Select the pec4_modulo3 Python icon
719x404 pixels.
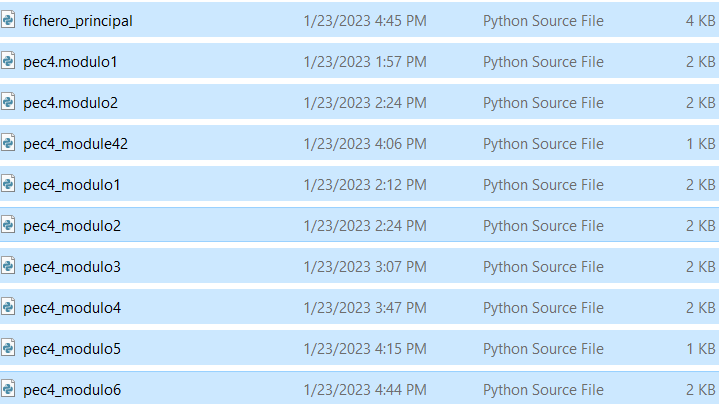coord(8,266)
